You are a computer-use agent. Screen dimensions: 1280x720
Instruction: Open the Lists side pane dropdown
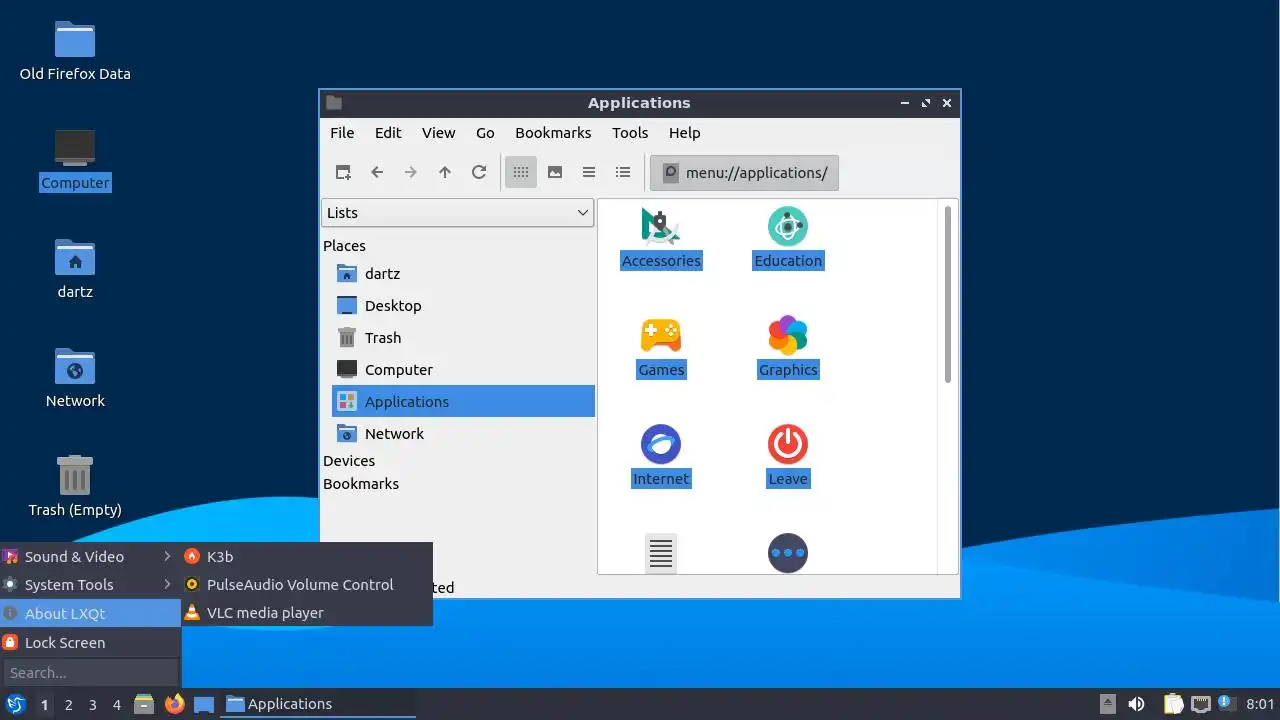(458, 212)
